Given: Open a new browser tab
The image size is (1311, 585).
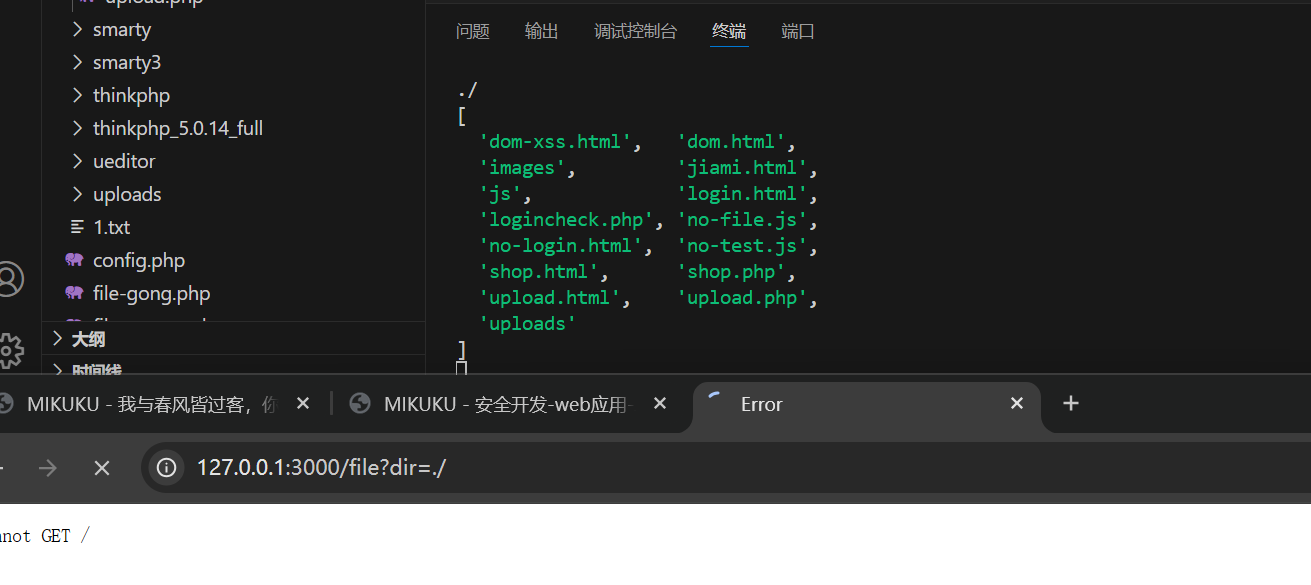Looking at the screenshot, I should [x=1071, y=403].
